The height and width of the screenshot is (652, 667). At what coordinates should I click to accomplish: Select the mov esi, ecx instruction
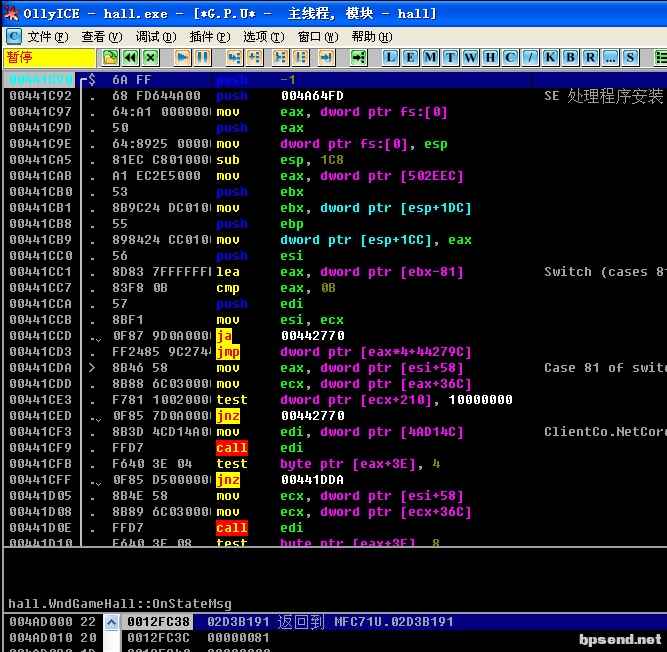click(x=335, y=320)
